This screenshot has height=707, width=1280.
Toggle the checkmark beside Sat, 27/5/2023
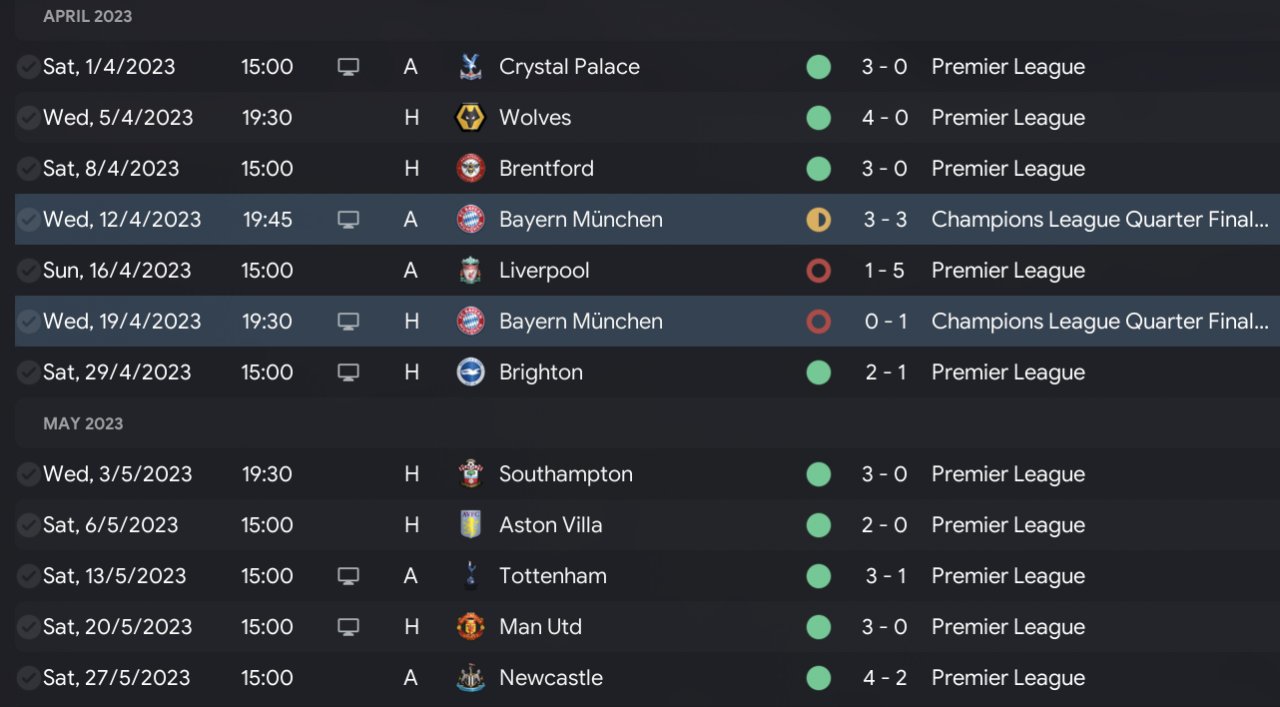coord(28,678)
